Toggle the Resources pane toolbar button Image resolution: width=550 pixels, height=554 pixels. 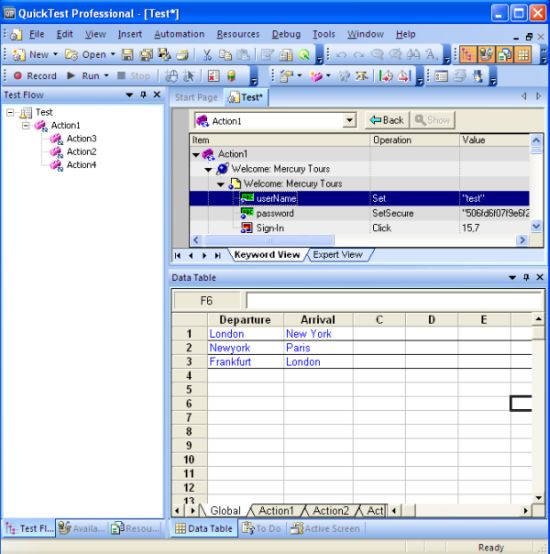(x=504, y=55)
